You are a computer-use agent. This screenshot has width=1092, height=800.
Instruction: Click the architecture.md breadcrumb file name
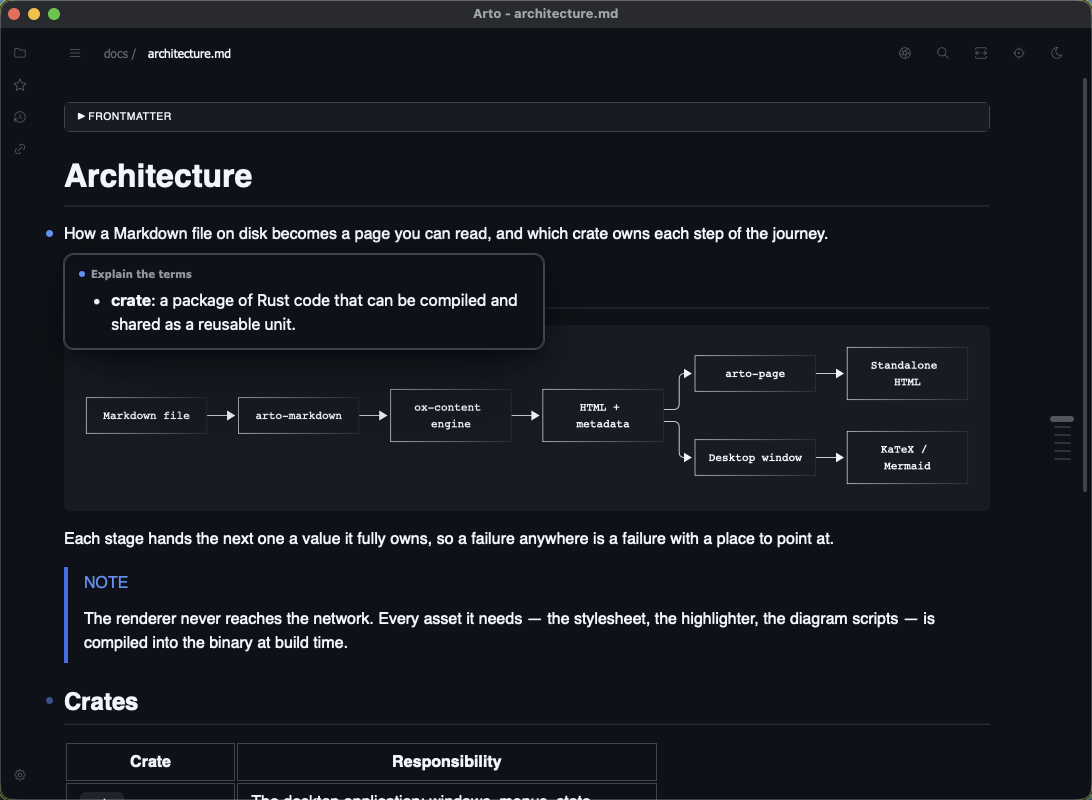point(189,54)
